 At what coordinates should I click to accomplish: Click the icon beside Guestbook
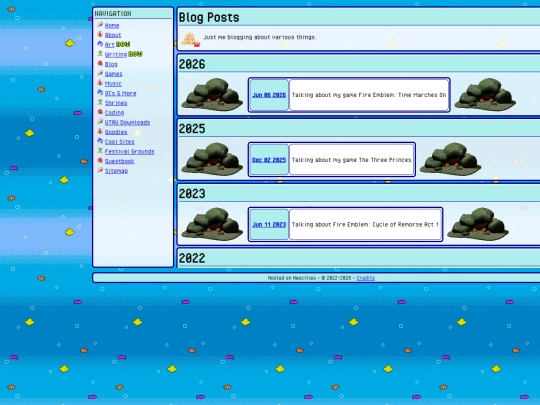(x=100, y=160)
